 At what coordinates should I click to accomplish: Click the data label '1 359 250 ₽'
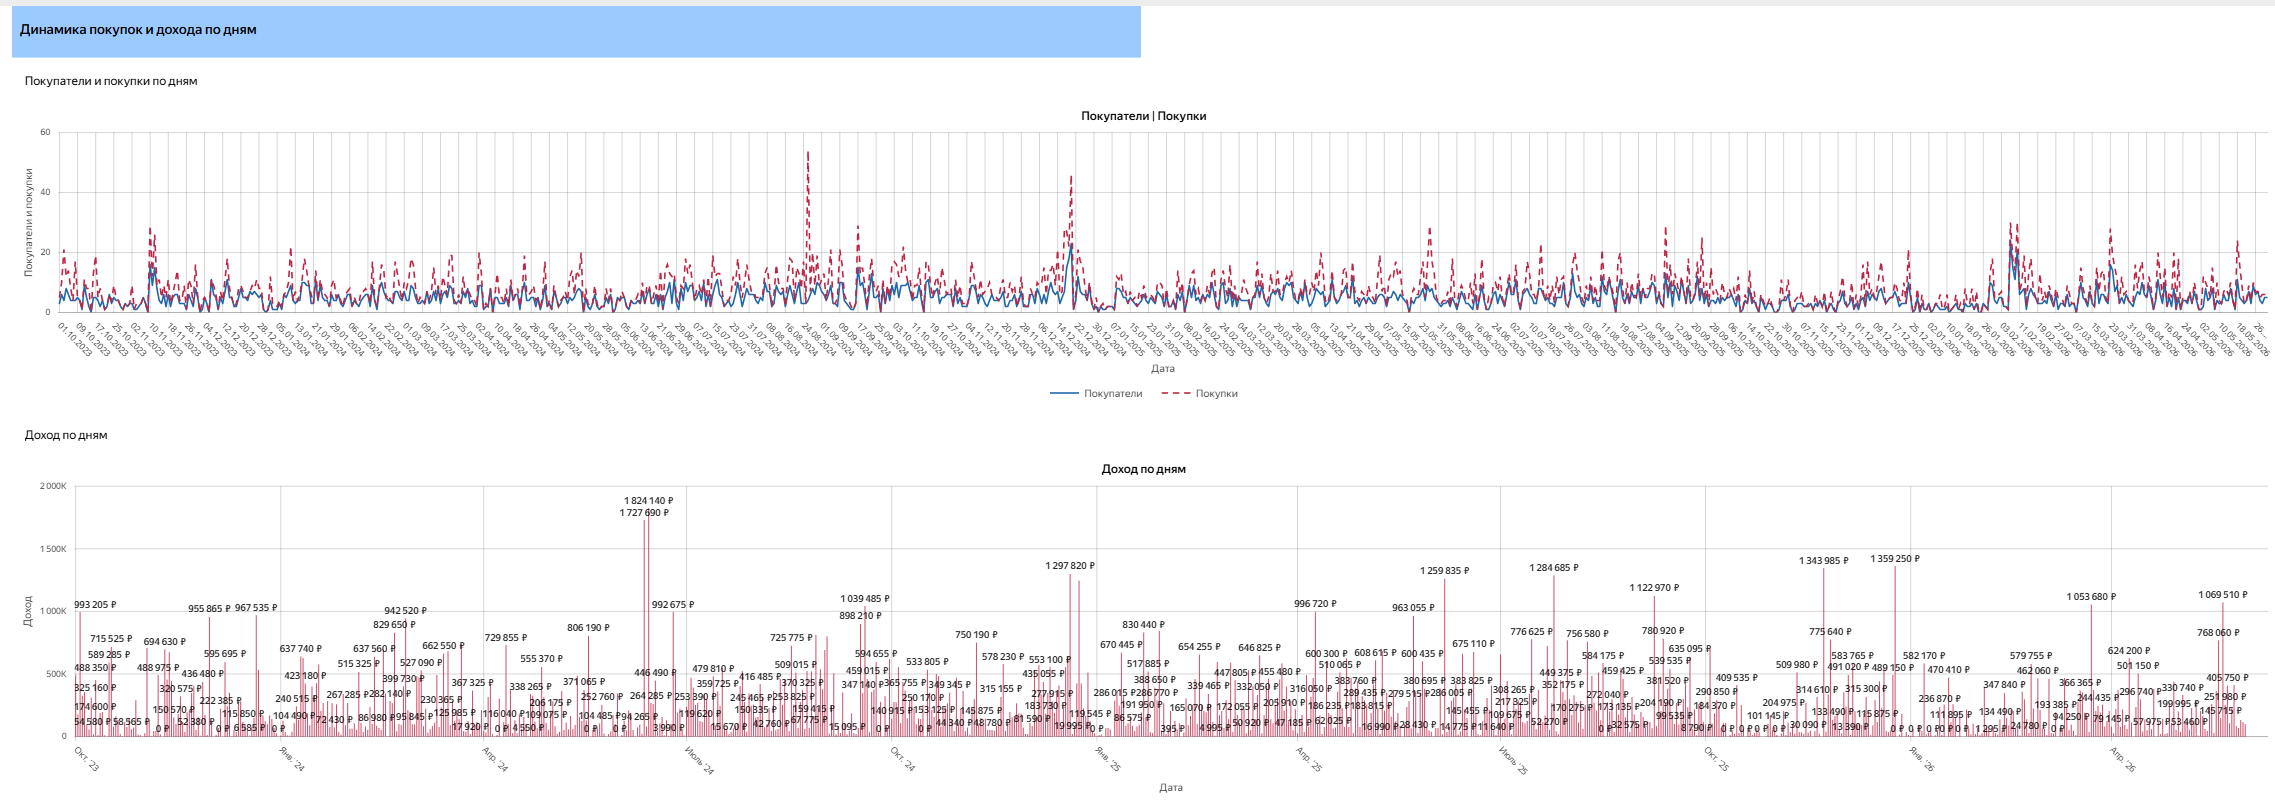coord(1895,559)
